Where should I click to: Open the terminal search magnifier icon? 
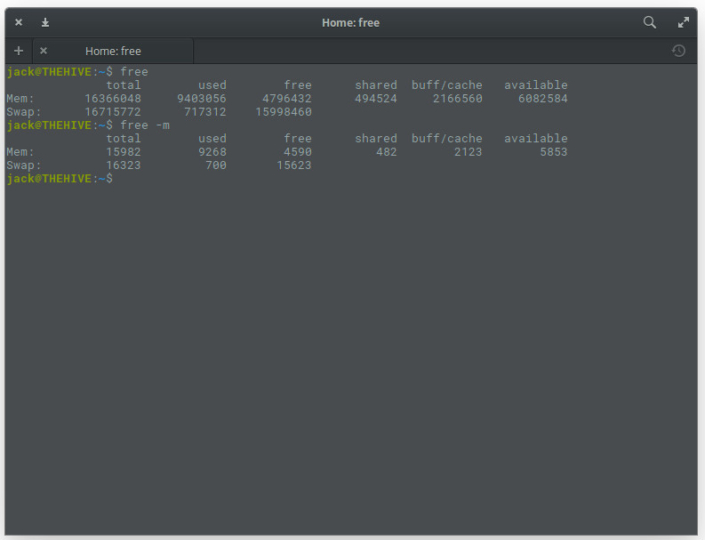click(650, 22)
